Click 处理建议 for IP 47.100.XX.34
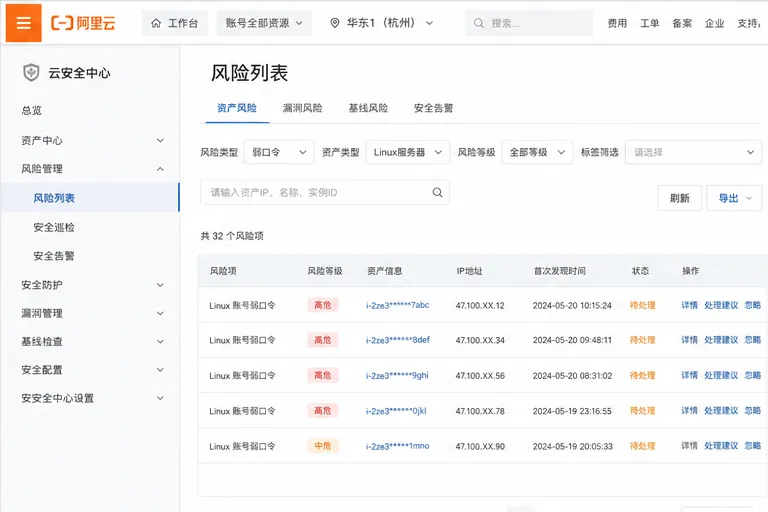This screenshot has height=512, width=768. coord(721,340)
